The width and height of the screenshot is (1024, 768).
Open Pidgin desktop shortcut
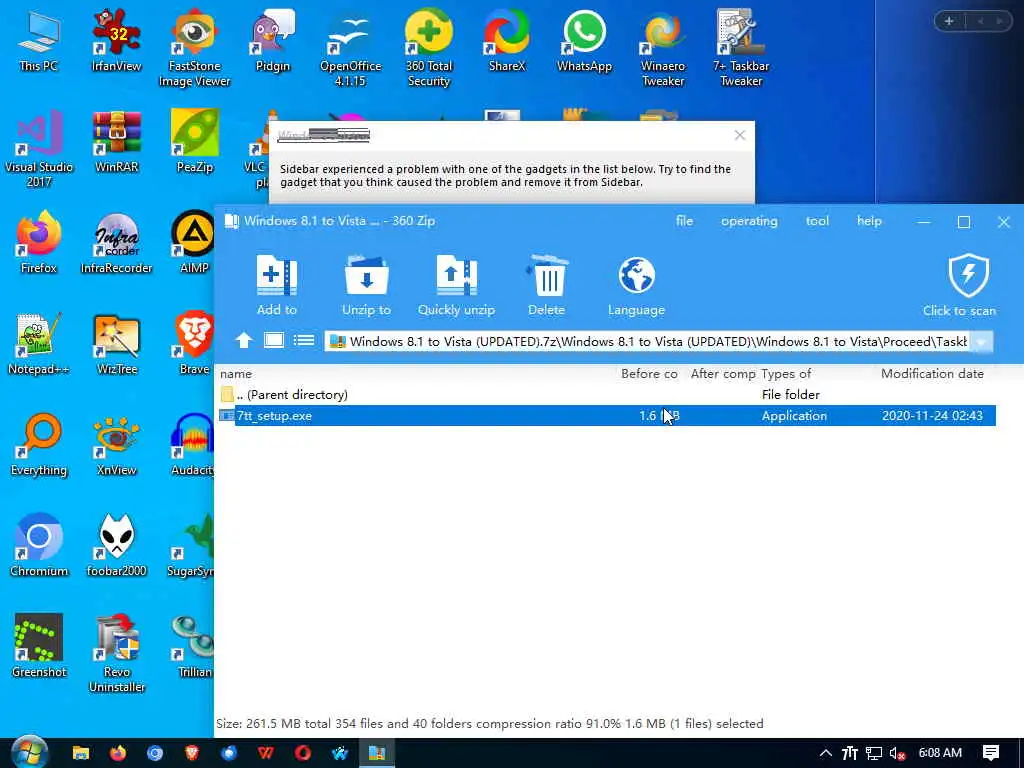pos(272,40)
